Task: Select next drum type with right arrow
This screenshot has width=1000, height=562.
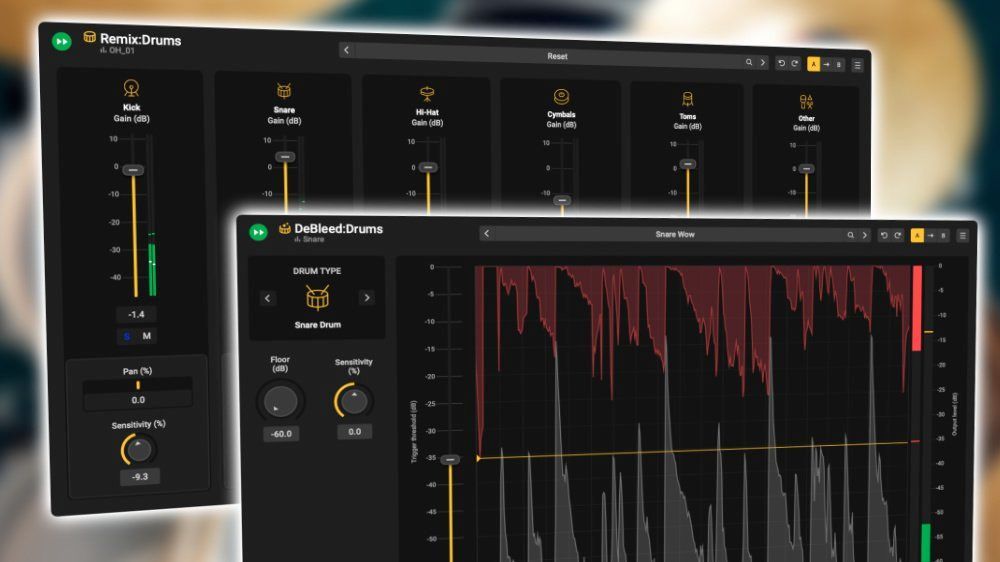Action: click(x=367, y=298)
